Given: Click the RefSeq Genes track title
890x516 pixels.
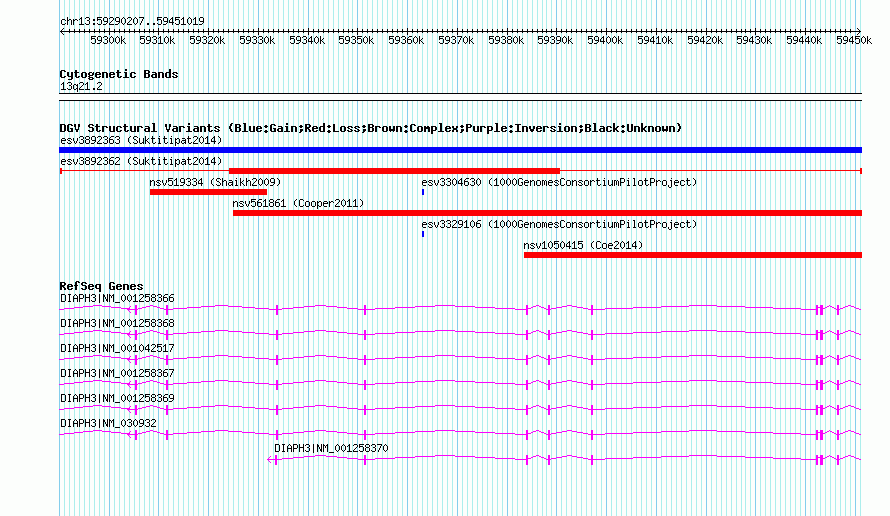Looking at the screenshot, I should [101, 286].
